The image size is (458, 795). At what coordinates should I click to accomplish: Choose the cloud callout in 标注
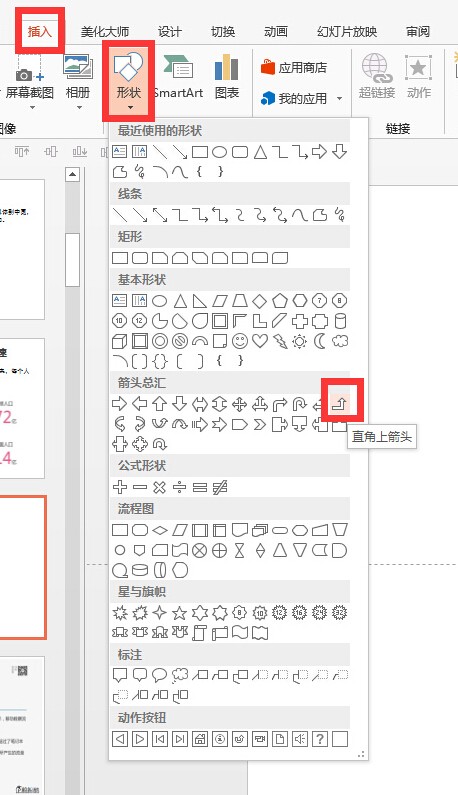pos(180,675)
